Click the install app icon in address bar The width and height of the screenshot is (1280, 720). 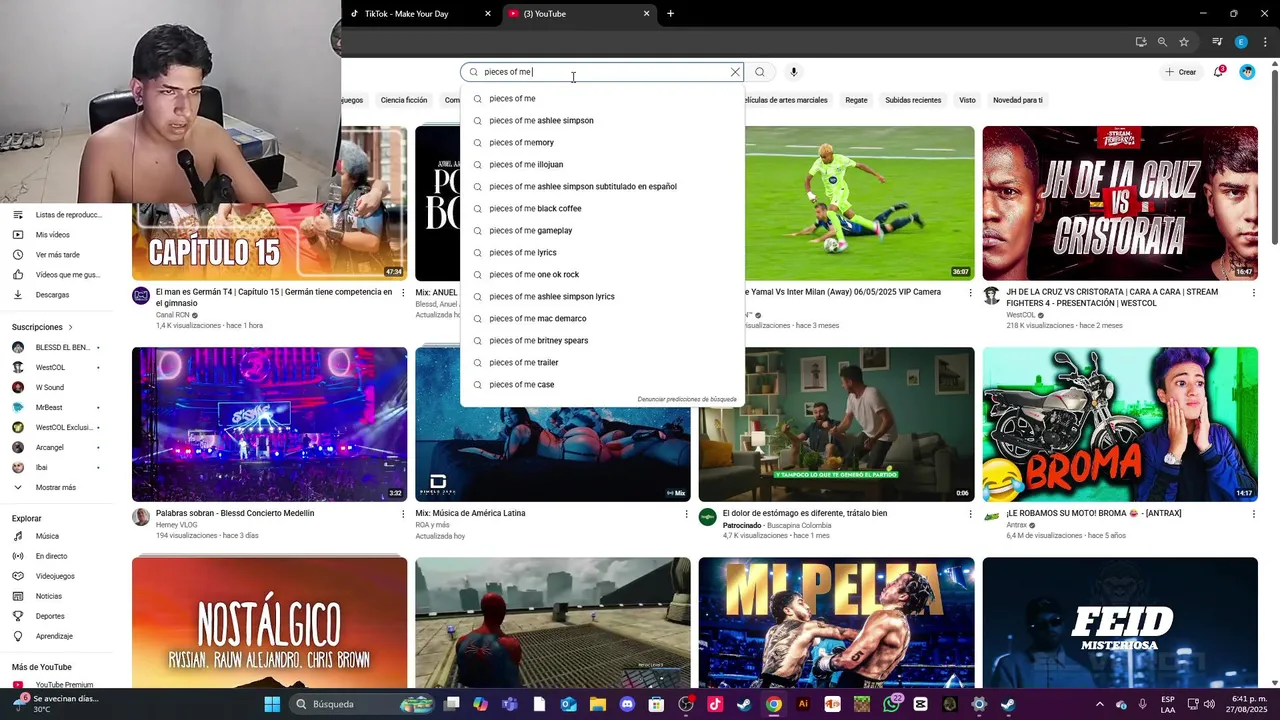pos(1141,42)
